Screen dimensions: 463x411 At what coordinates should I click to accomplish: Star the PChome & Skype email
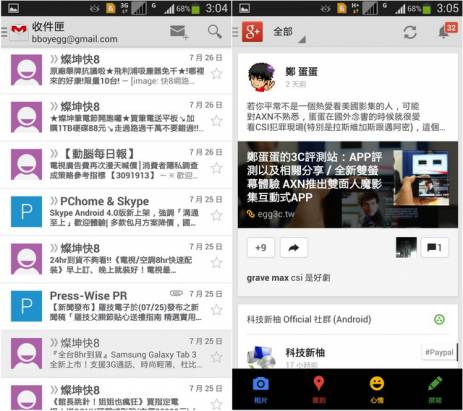click(x=217, y=215)
